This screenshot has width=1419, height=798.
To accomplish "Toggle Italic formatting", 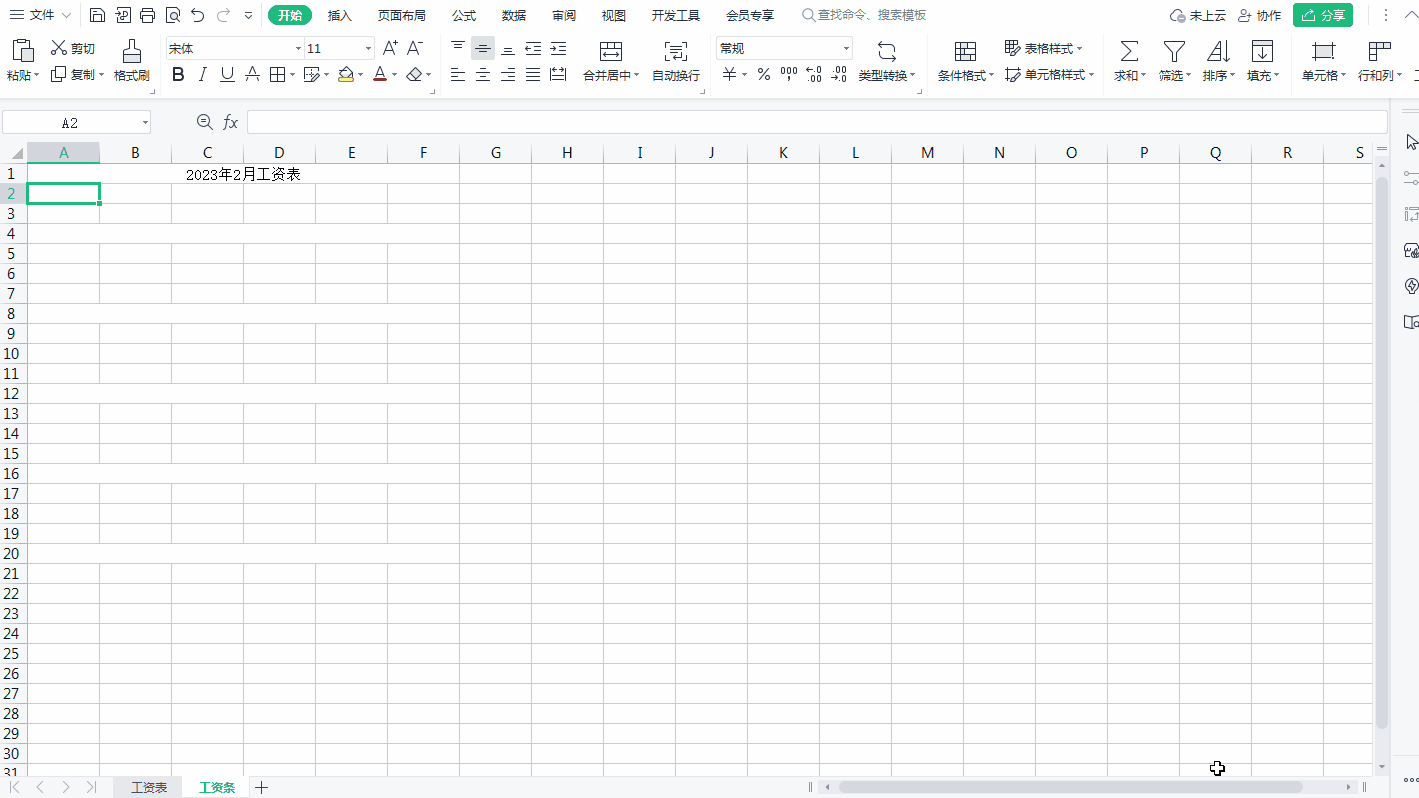I will pyautogui.click(x=203, y=74).
